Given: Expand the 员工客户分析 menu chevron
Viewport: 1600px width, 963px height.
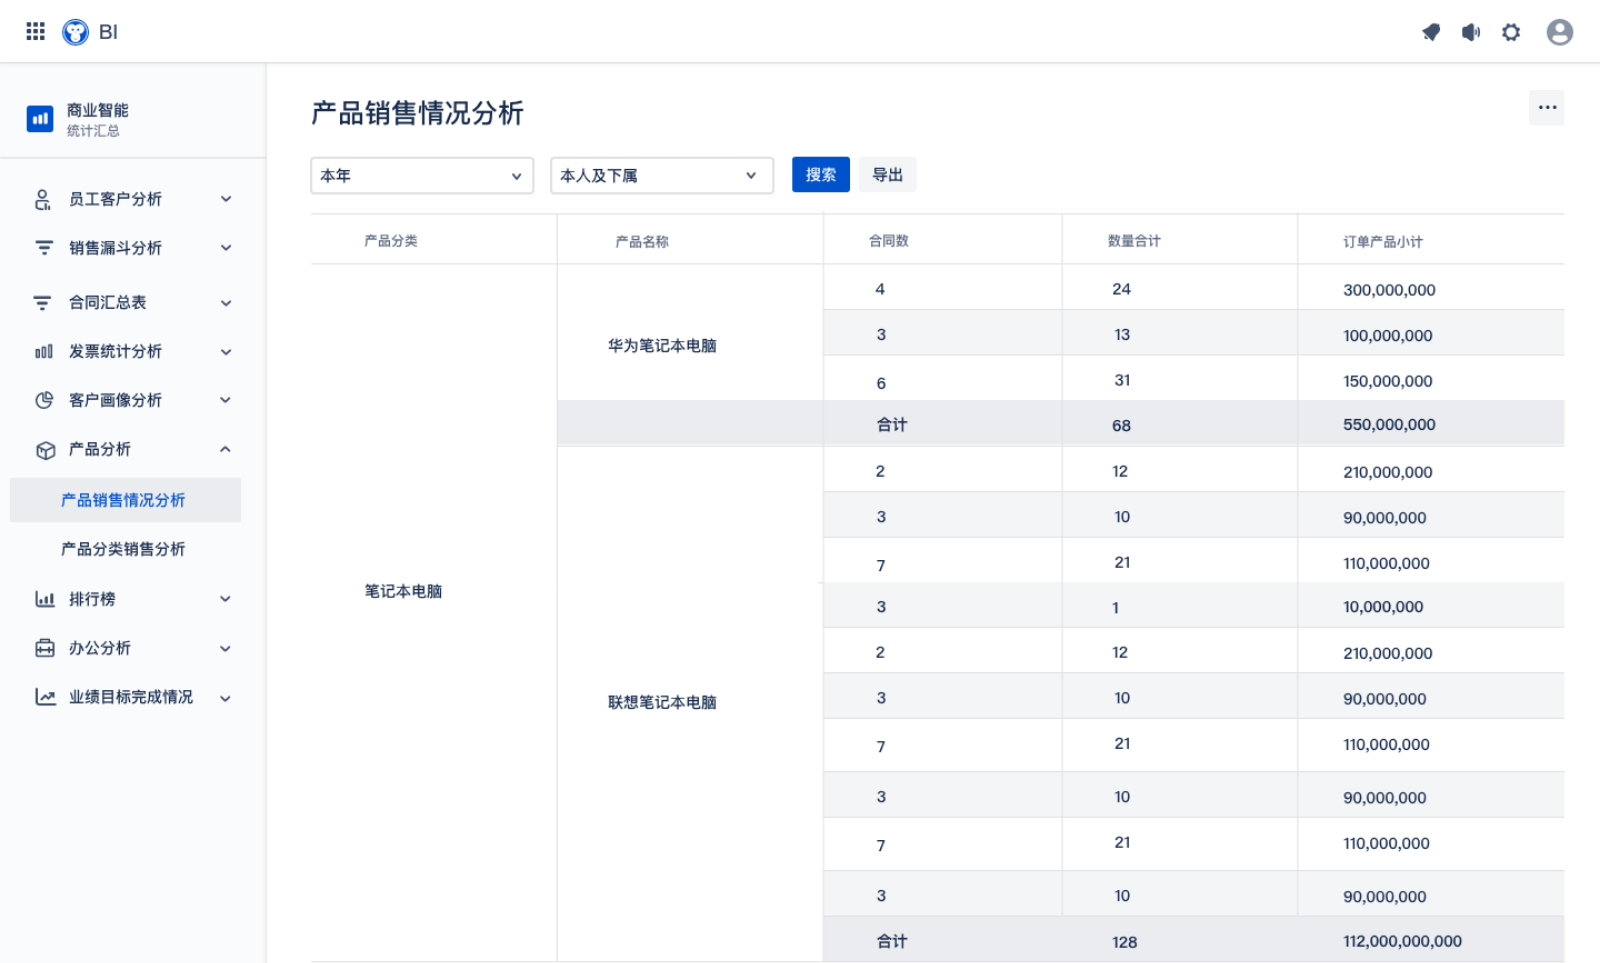Looking at the screenshot, I should 226,199.
